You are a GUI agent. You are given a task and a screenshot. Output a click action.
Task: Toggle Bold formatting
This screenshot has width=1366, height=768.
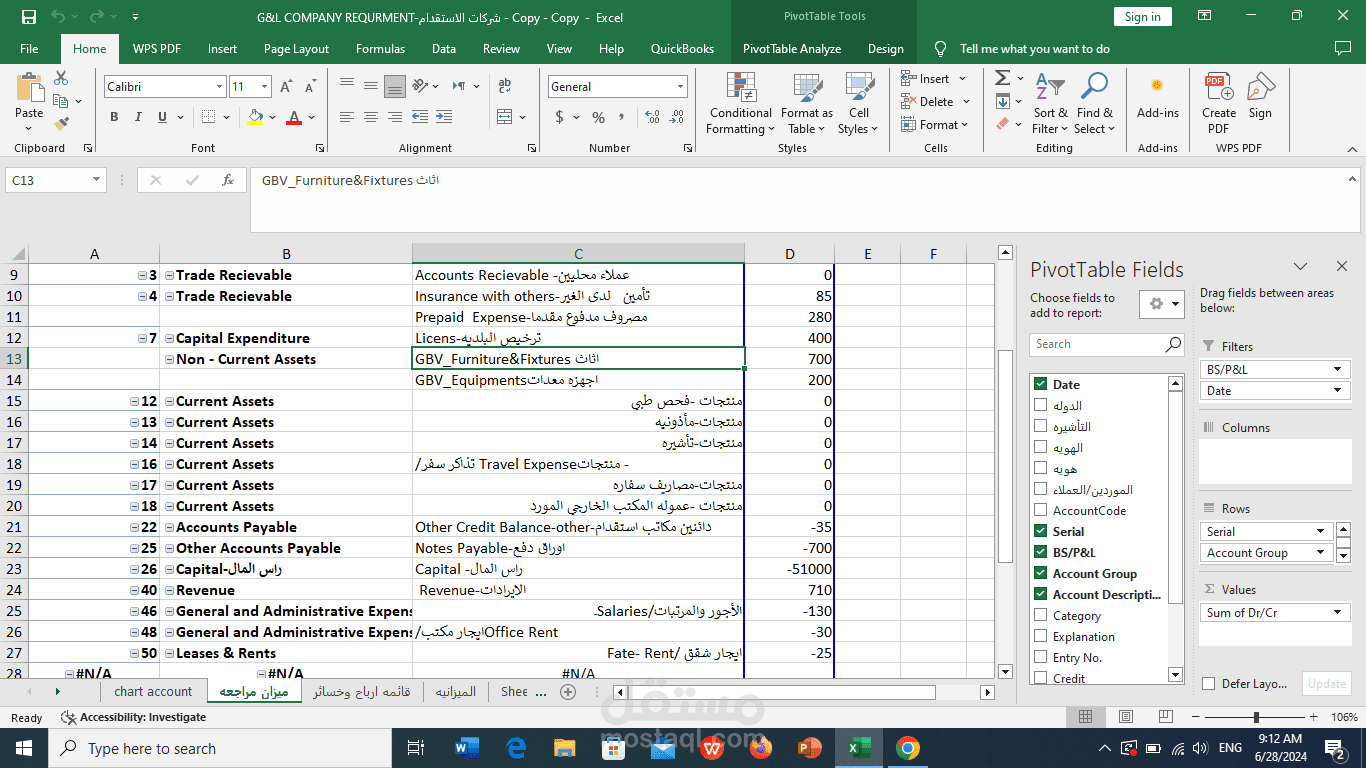coord(114,117)
